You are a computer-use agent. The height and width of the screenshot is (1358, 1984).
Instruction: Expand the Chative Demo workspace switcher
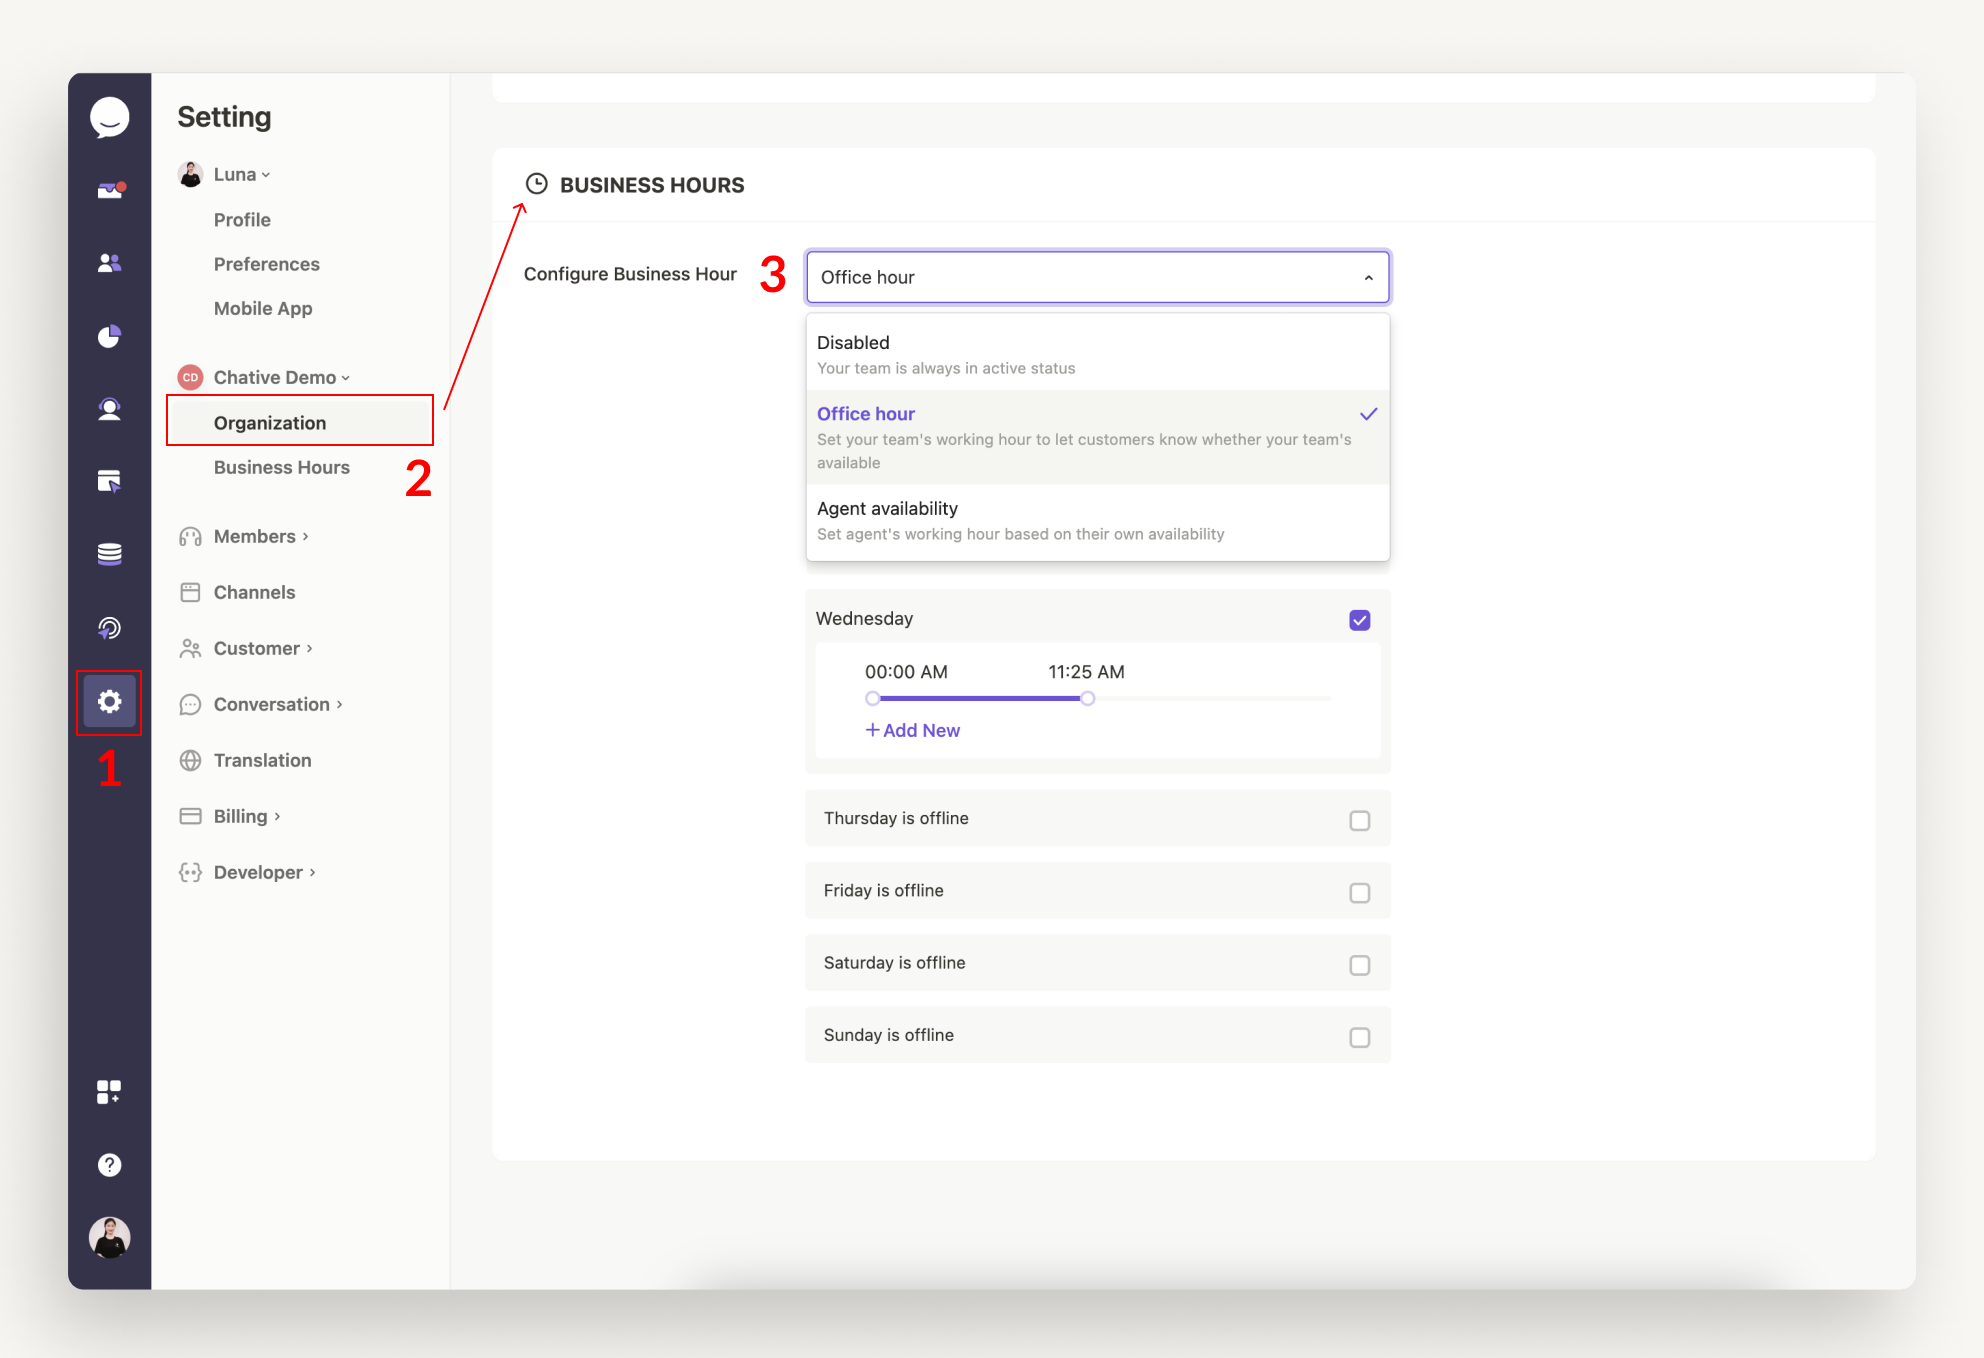coord(275,377)
